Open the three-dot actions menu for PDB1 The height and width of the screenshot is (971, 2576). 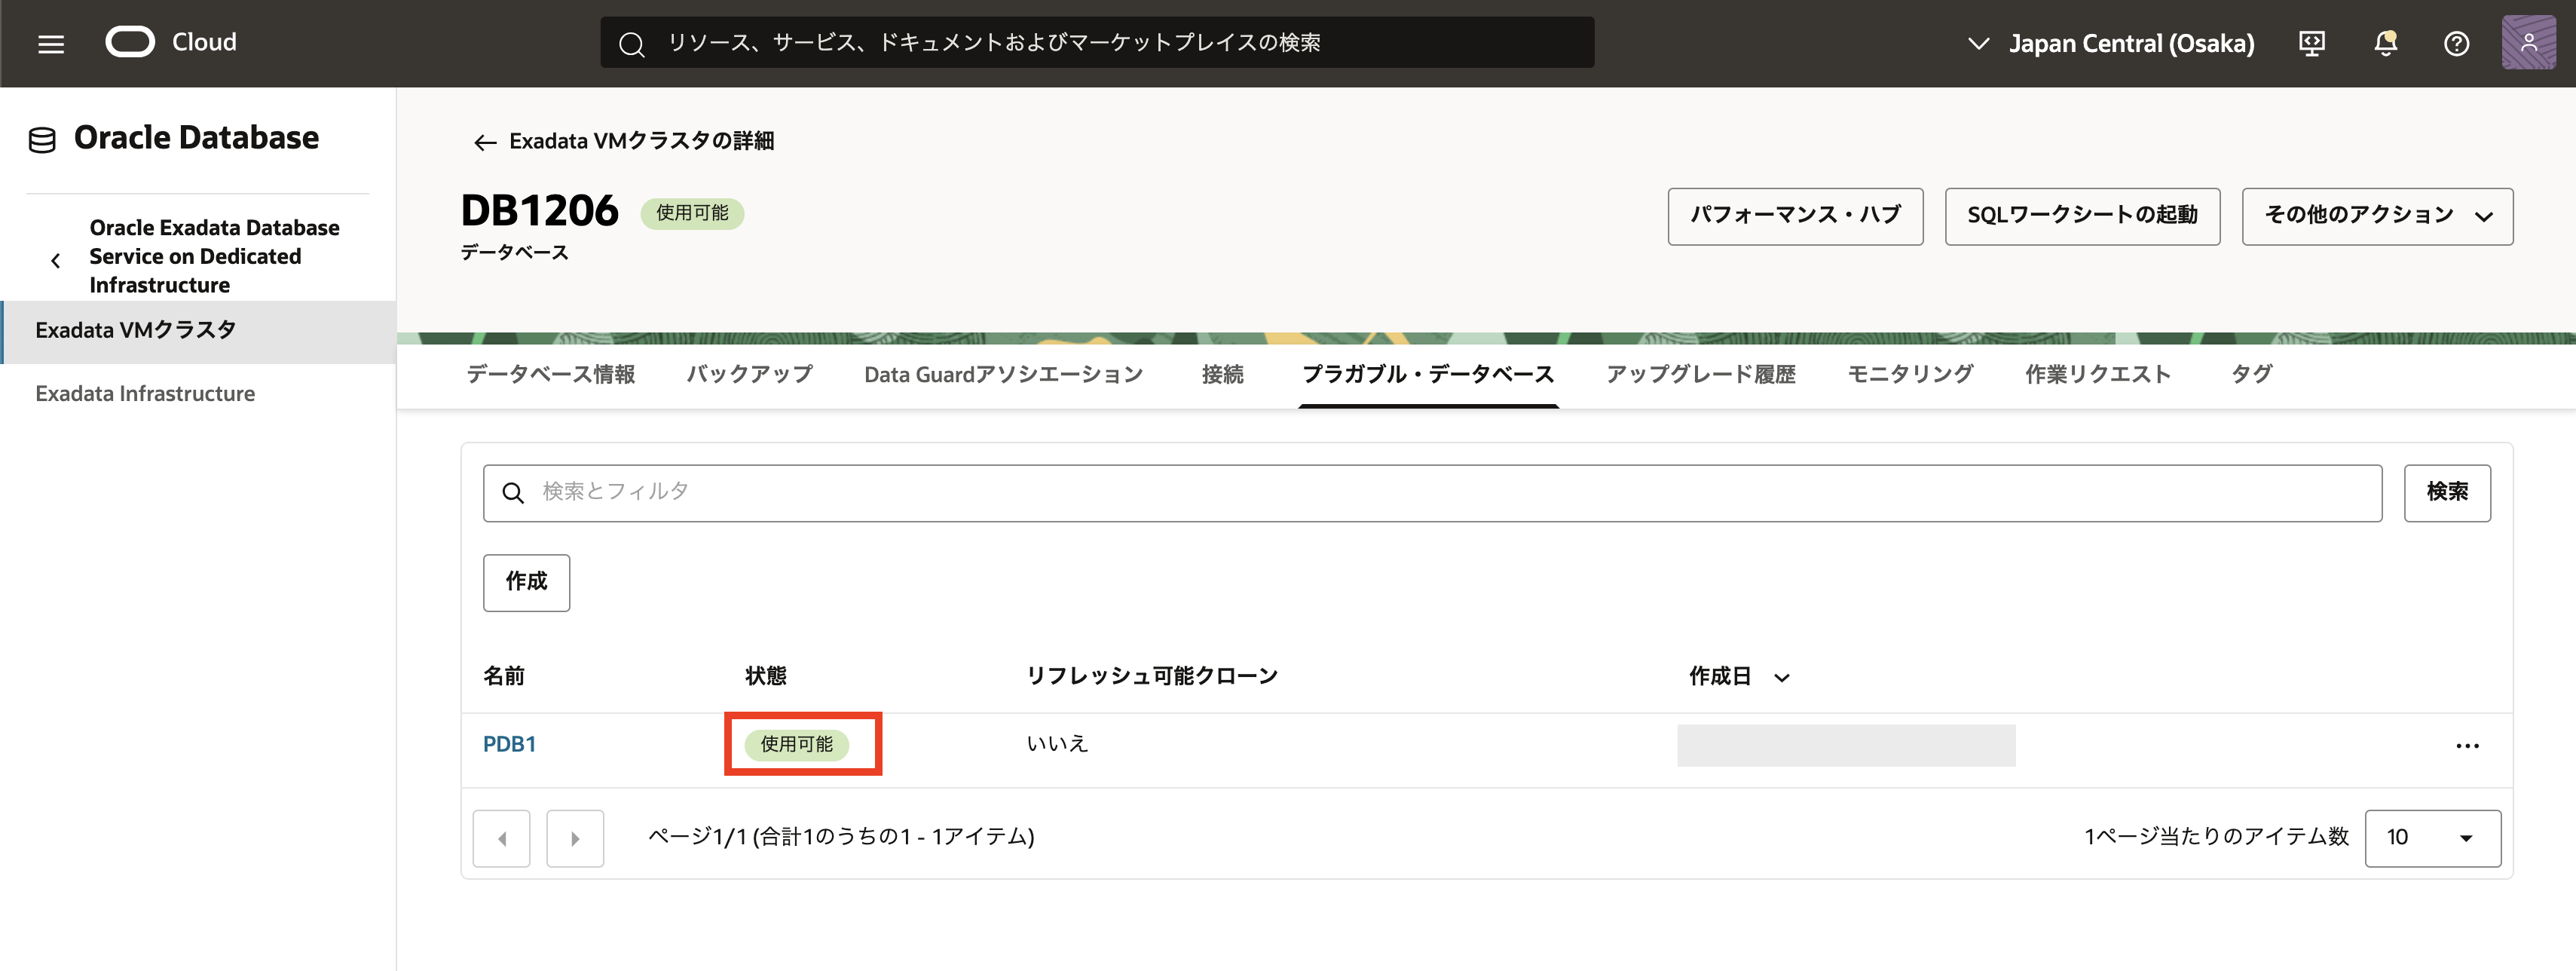coord(2467,746)
